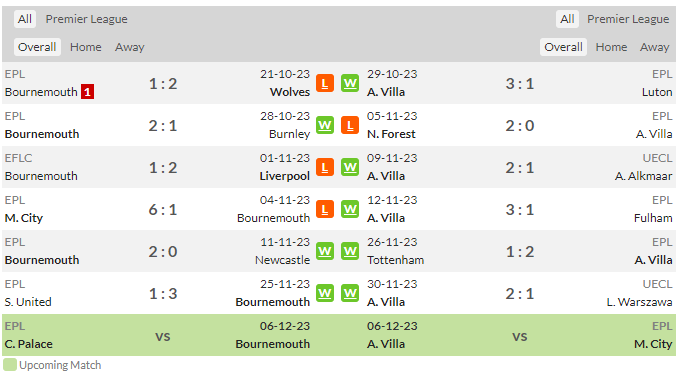Switch the right panel to Away matches
680x378 pixels.
click(x=654, y=47)
